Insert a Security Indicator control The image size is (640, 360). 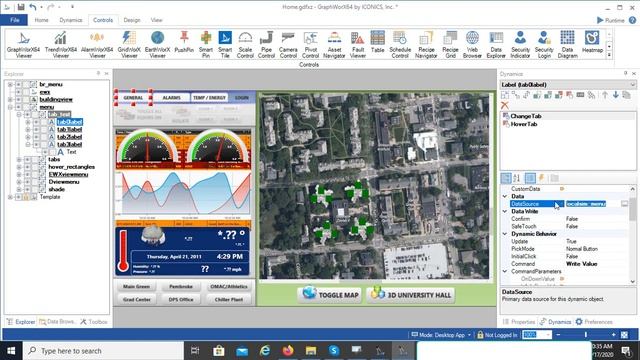click(x=520, y=44)
